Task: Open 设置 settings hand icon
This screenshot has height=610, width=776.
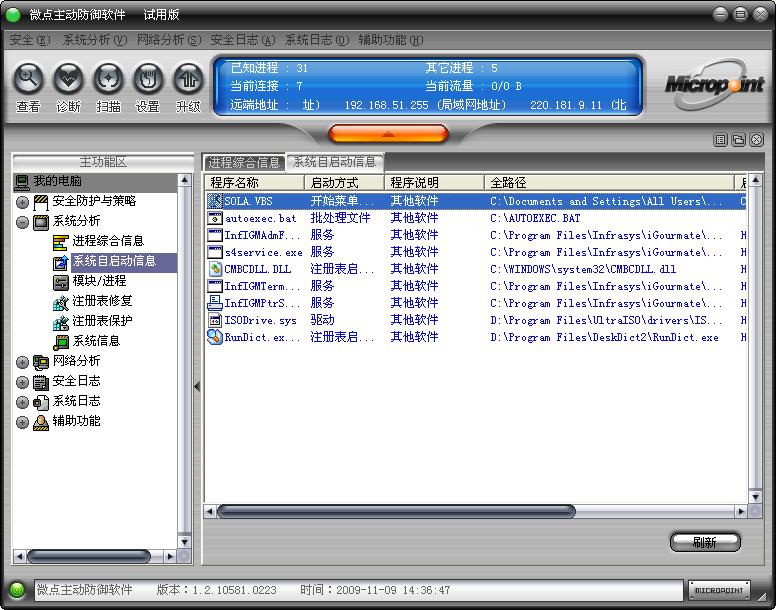Action: pyautogui.click(x=148, y=79)
